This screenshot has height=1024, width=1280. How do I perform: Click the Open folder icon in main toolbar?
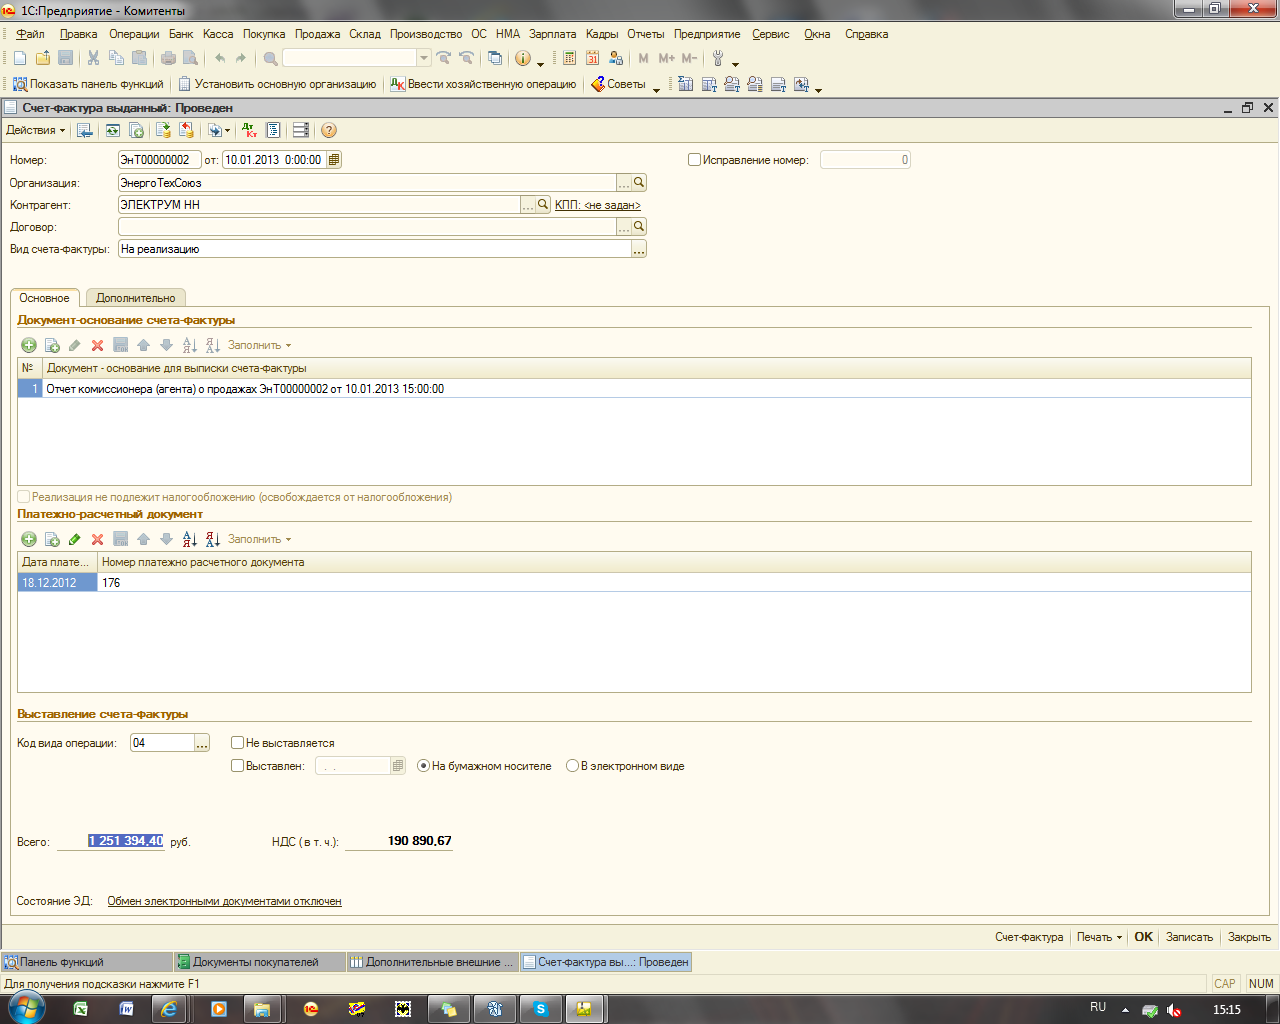pos(43,59)
